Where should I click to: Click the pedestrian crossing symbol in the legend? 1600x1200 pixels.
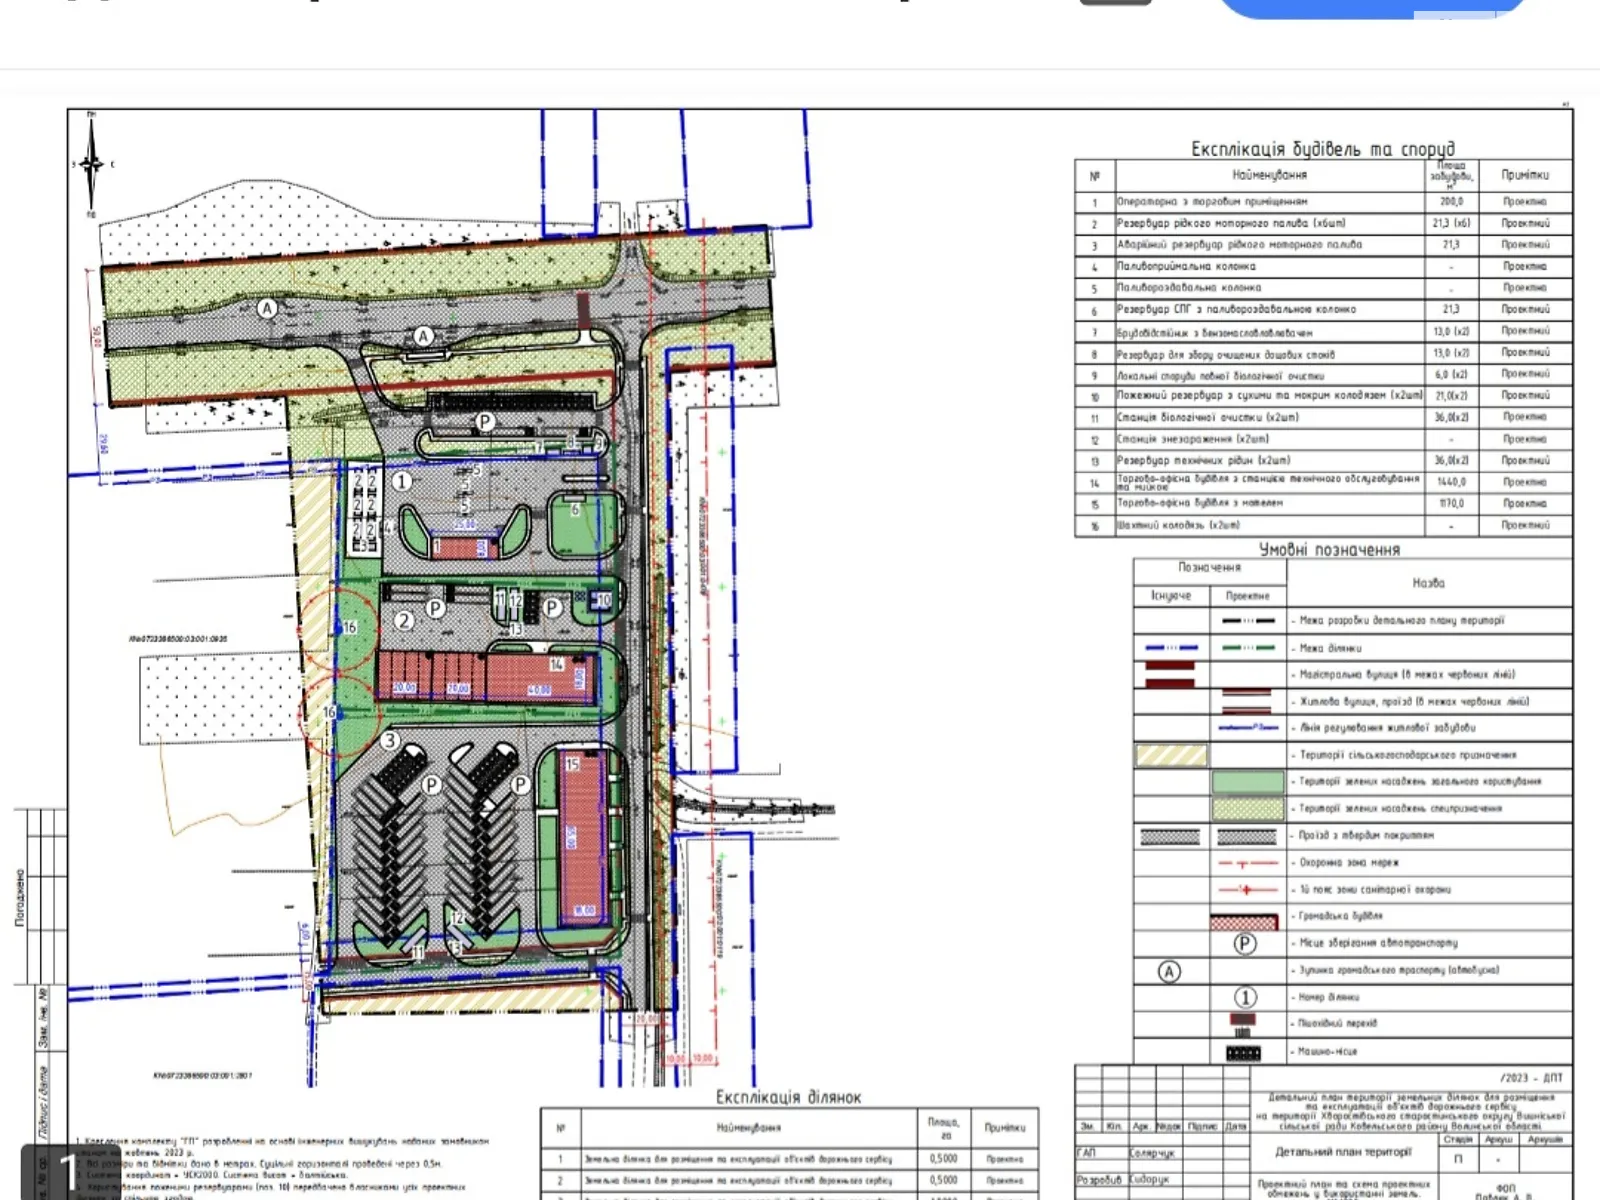tap(1243, 1022)
